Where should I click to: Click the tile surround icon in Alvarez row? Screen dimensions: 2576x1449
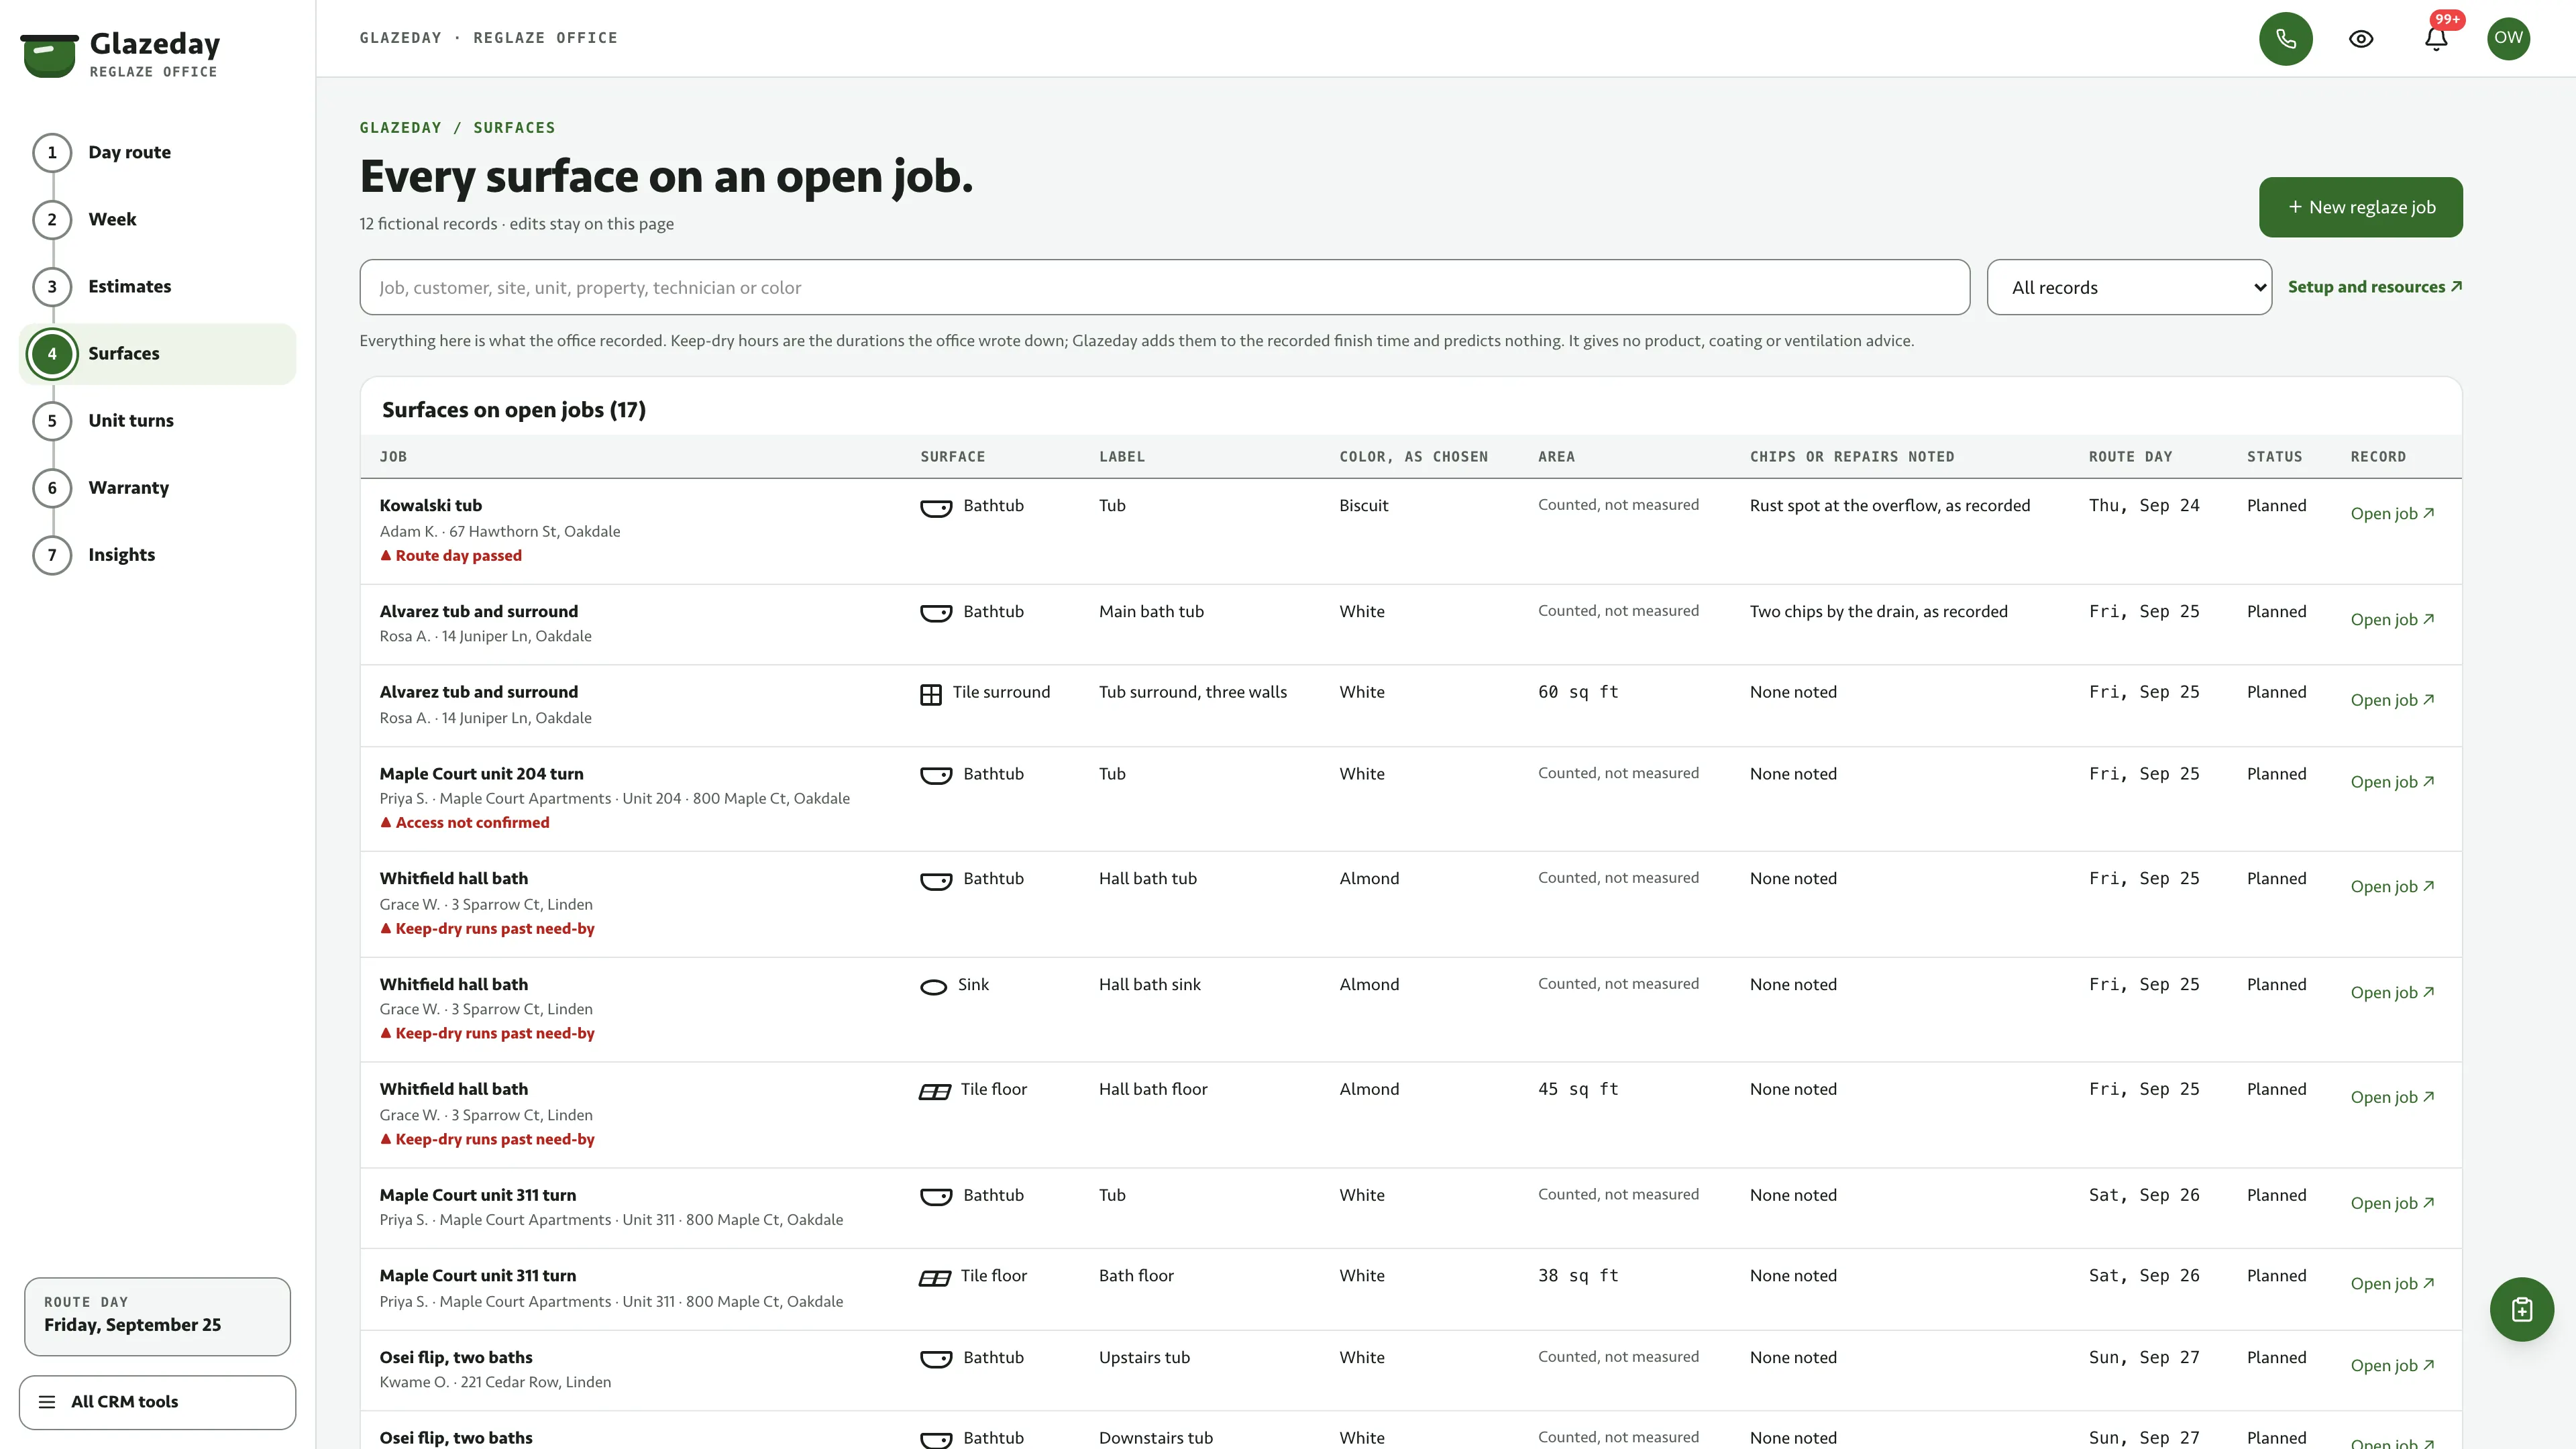point(930,694)
